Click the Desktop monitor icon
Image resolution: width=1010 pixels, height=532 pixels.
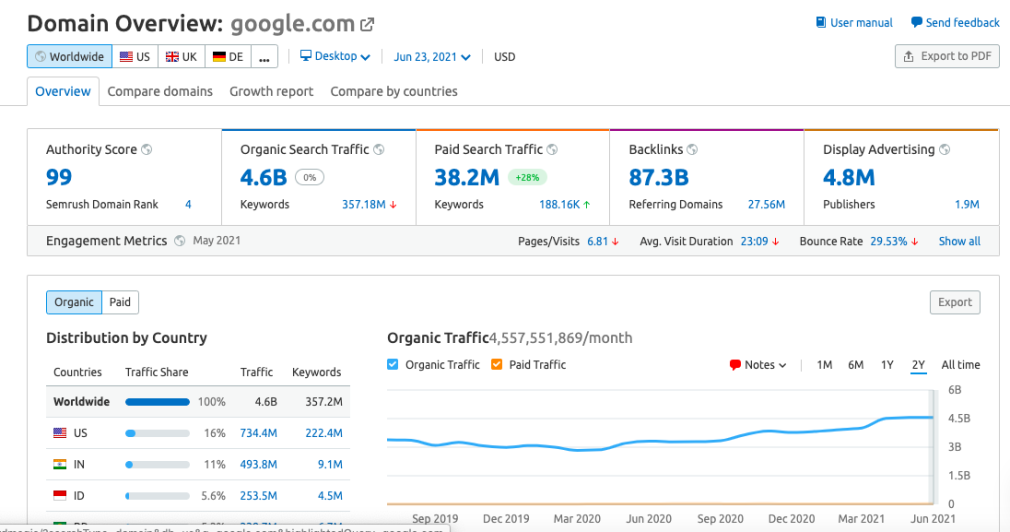click(306, 56)
